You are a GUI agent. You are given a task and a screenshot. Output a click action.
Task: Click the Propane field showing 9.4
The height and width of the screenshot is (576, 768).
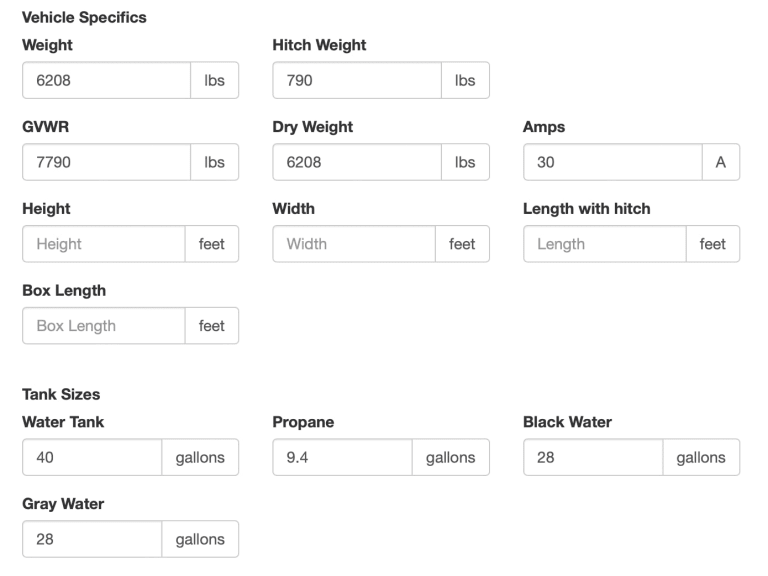342,457
